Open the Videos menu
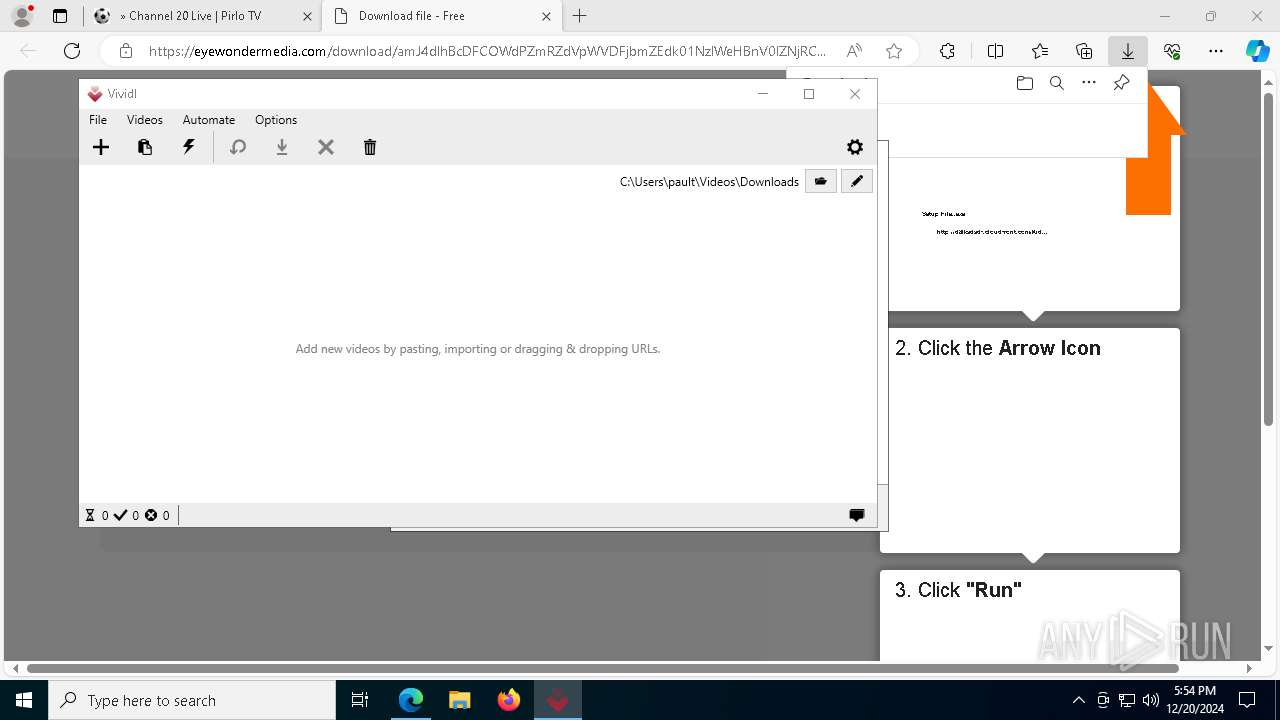The width and height of the screenshot is (1280, 720). coord(145,119)
